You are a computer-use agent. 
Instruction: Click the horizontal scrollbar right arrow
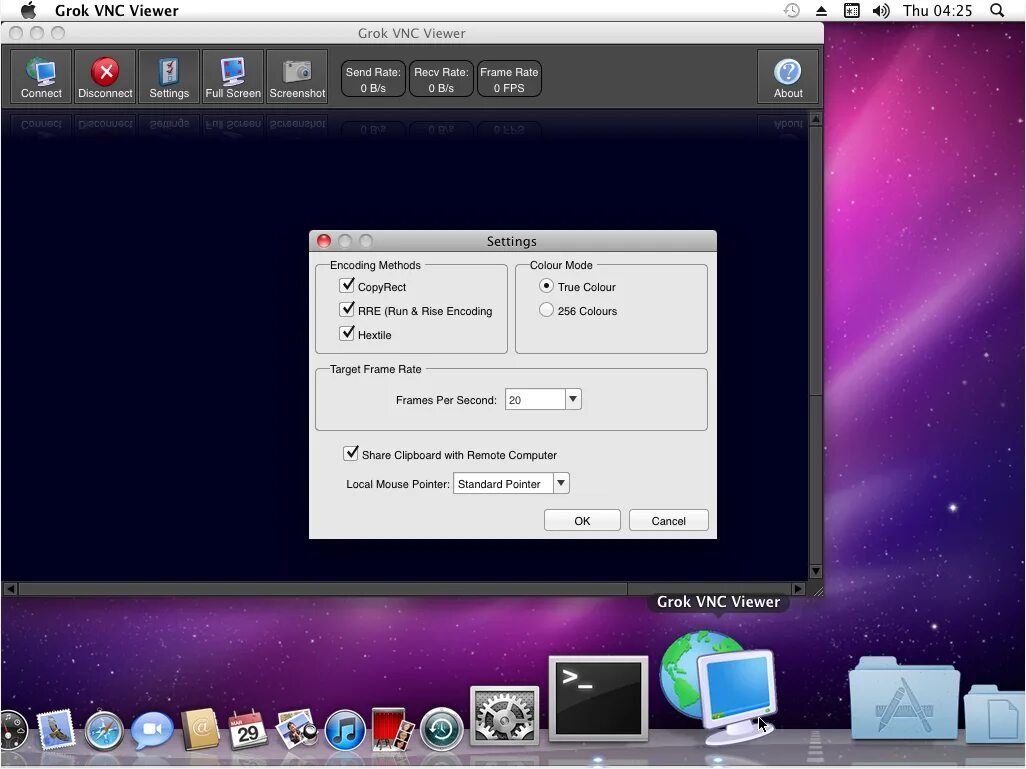798,589
